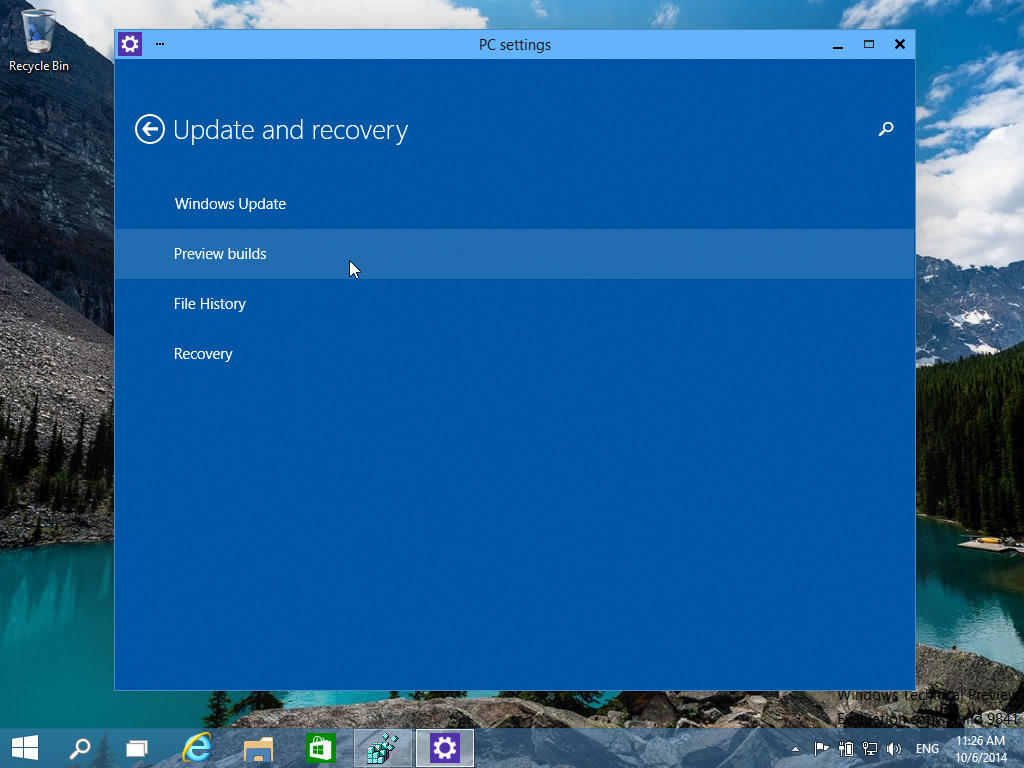This screenshot has width=1024, height=768.
Task: Launch Internet Explorer from taskbar
Action: (197, 748)
